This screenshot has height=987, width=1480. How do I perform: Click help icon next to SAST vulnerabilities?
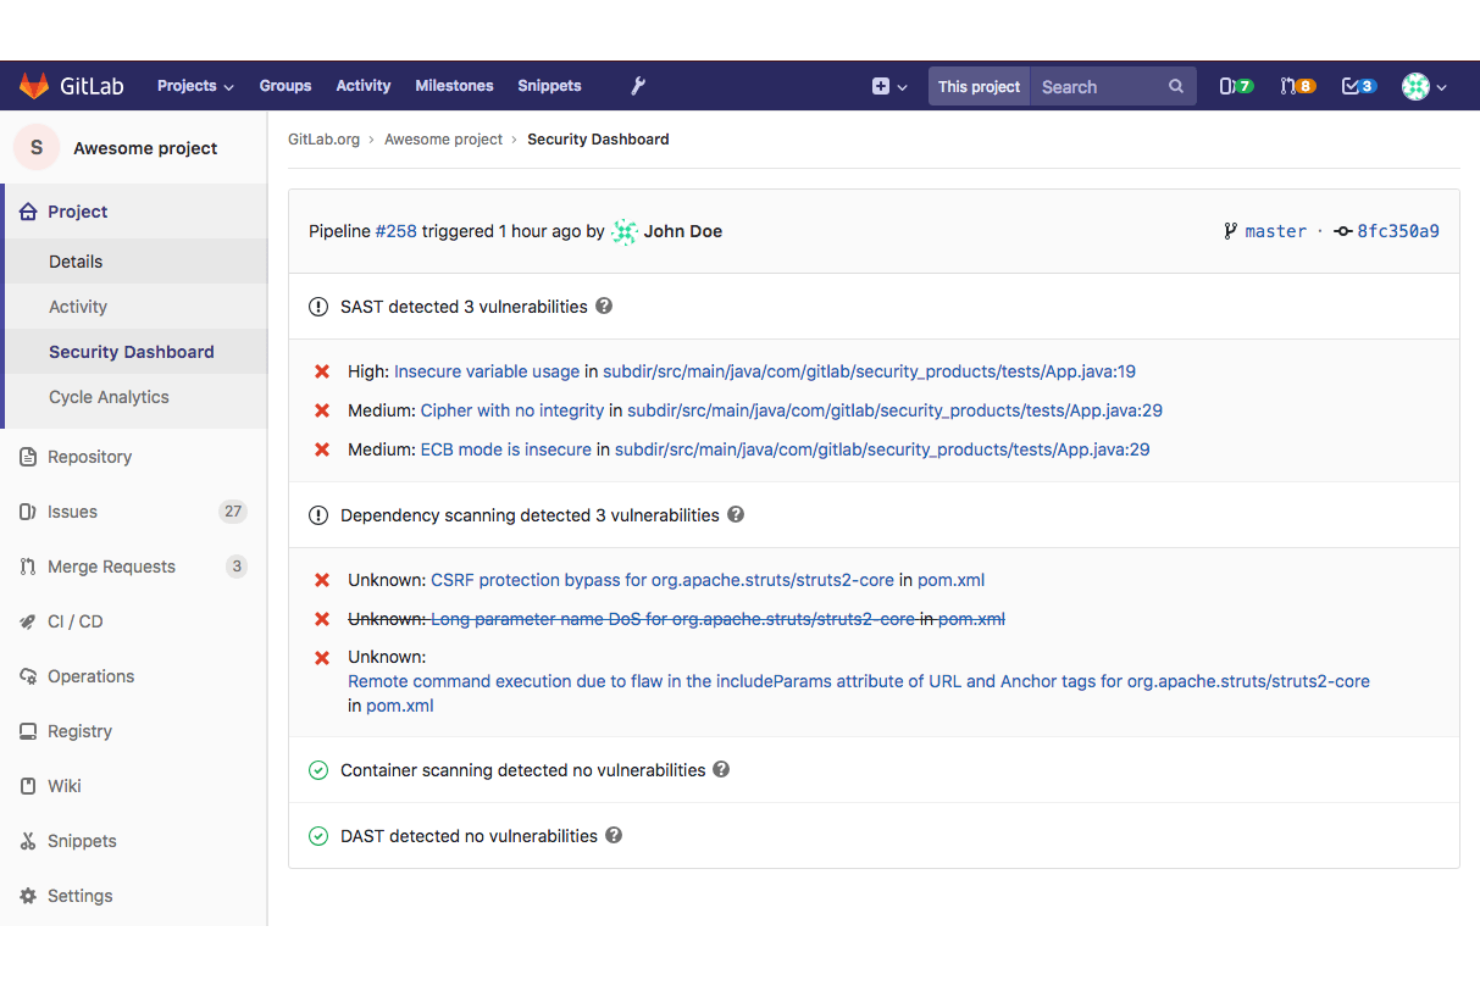click(604, 306)
